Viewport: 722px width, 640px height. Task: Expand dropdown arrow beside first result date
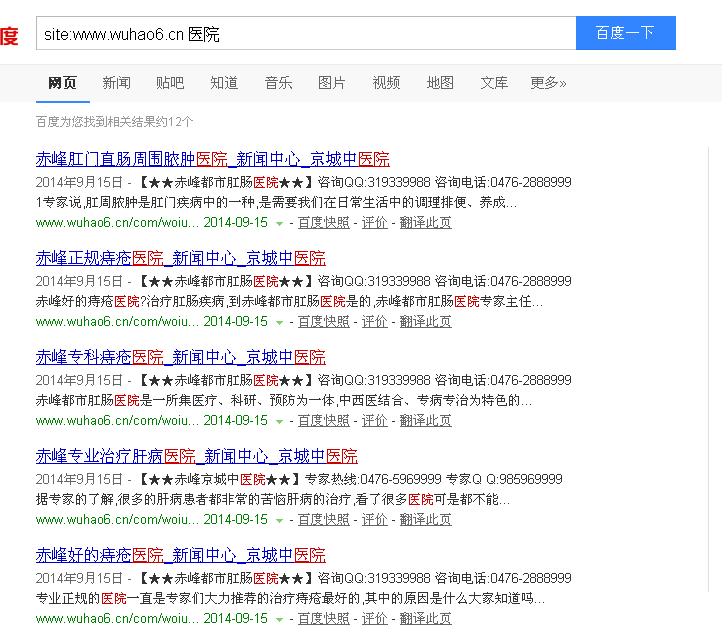280,223
